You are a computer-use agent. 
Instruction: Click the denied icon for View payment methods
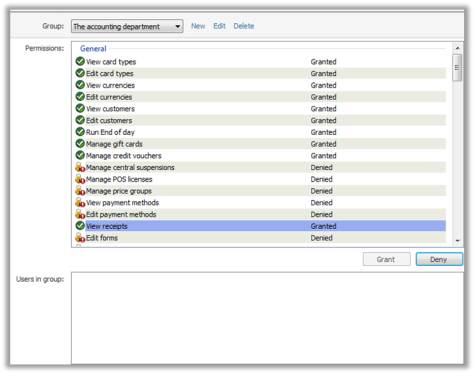80,202
